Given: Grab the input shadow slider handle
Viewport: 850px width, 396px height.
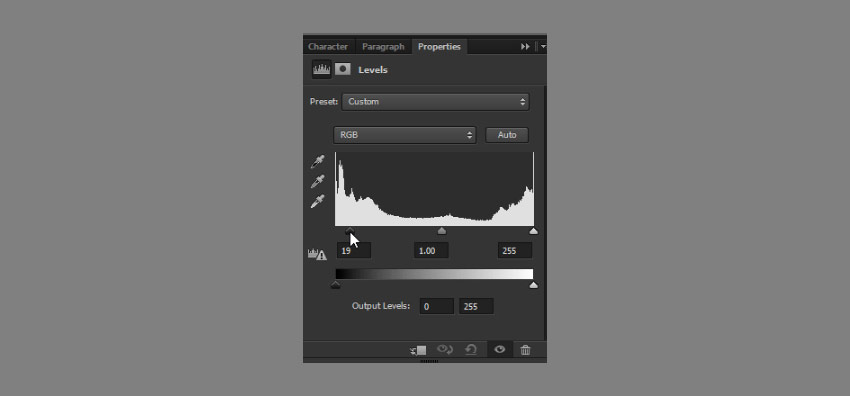Looking at the screenshot, I should point(350,231).
